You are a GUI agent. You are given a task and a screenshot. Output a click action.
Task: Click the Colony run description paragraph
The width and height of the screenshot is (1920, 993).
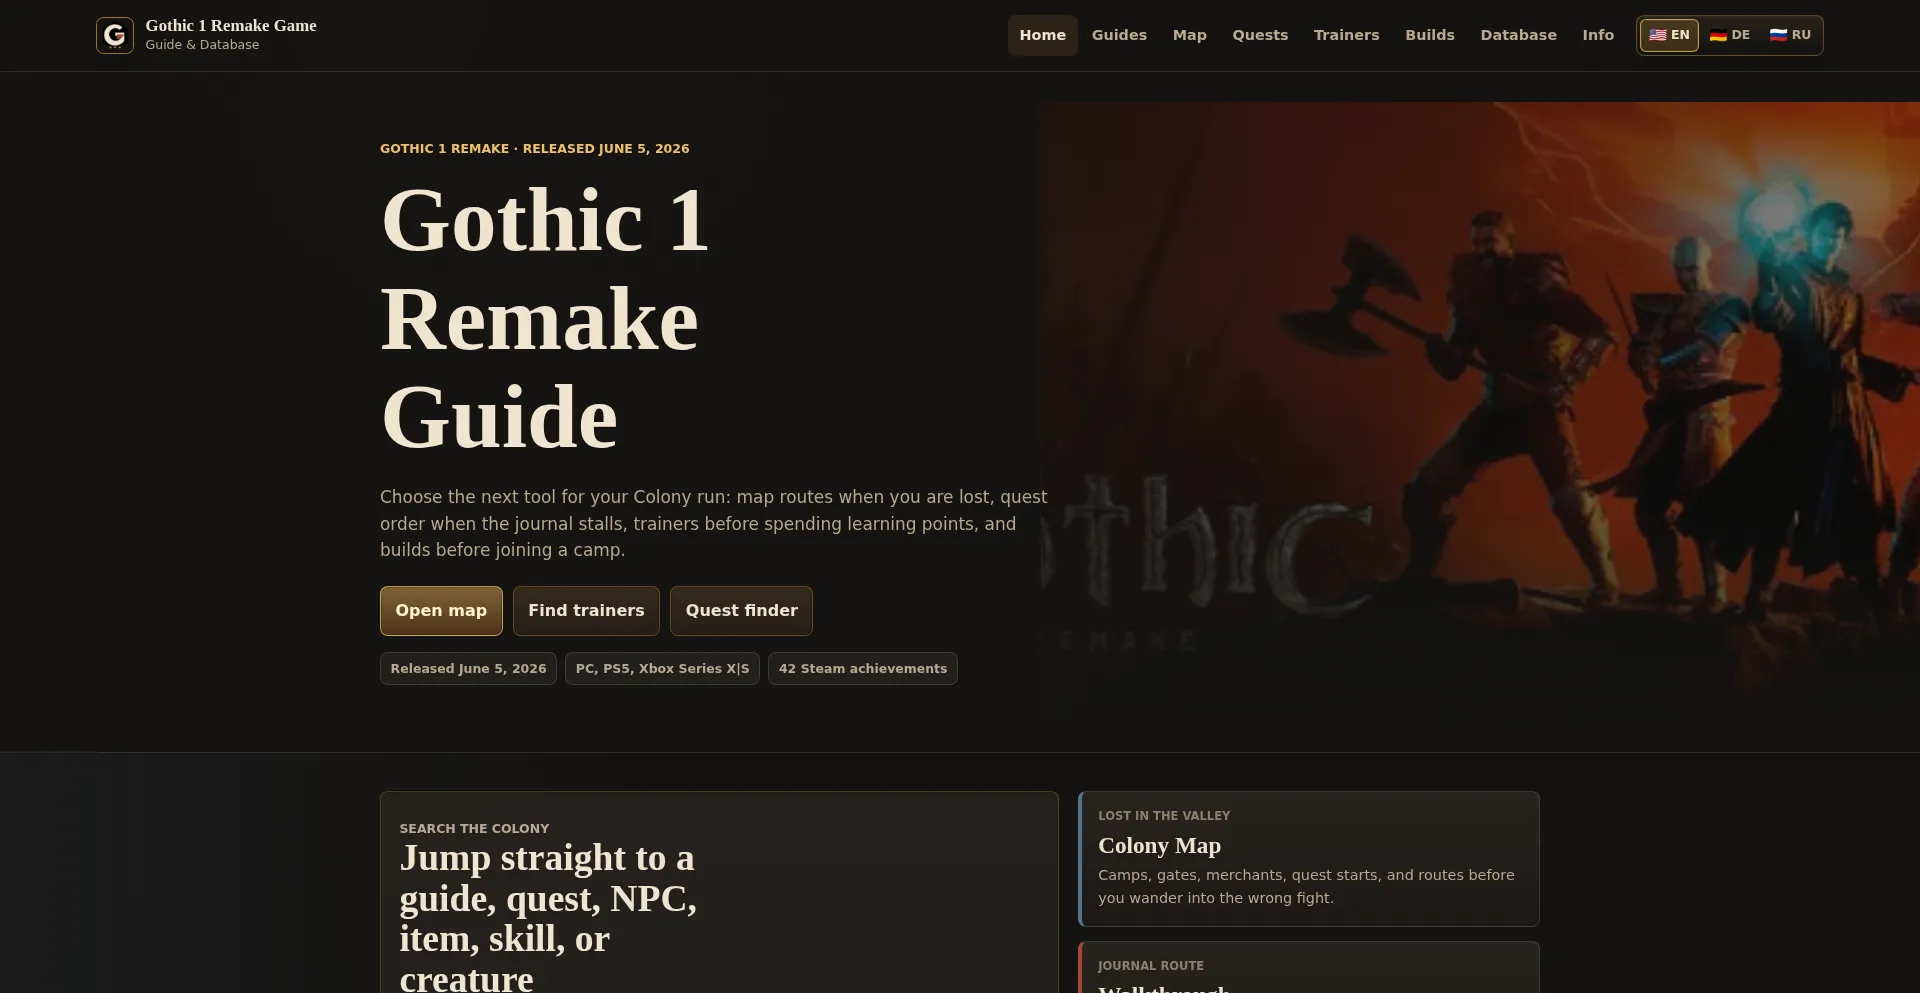(714, 523)
